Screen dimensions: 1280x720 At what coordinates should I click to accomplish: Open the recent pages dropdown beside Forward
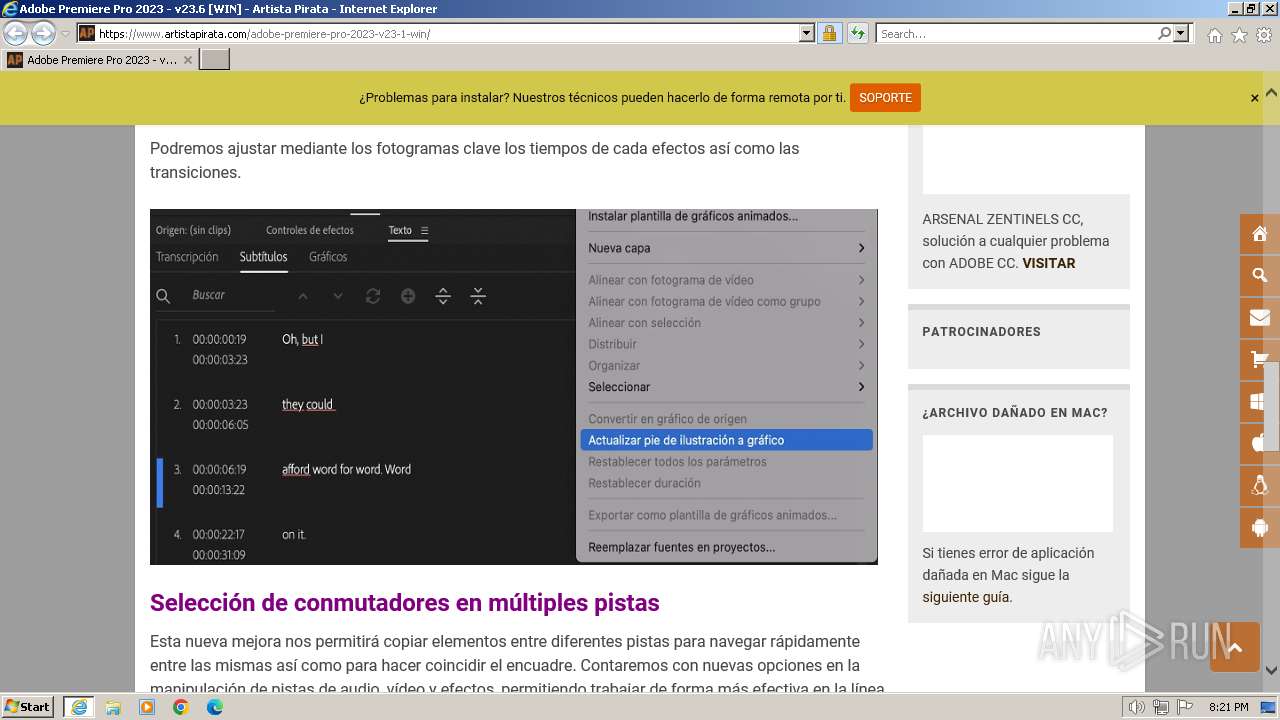65,34
